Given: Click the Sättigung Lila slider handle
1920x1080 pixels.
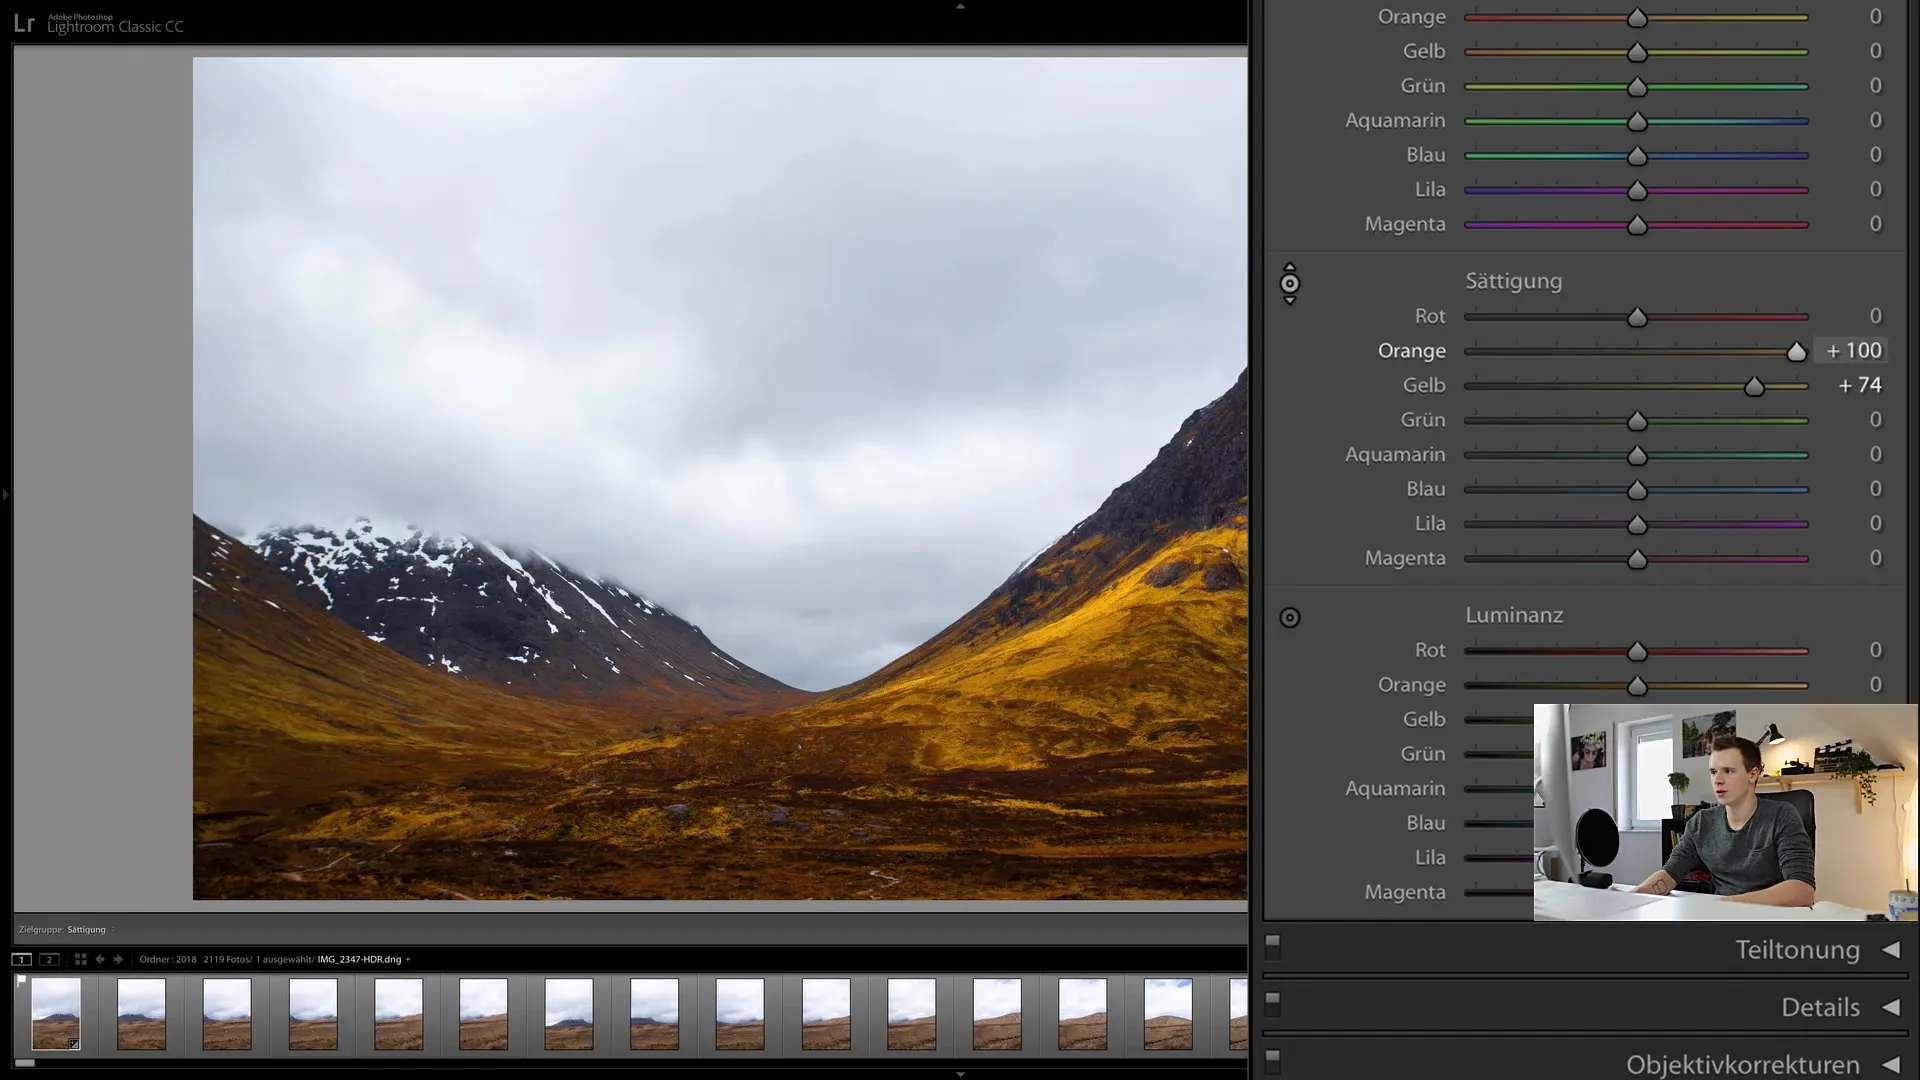Looking at the screenshot, I should pyautogui.click(x=1637, y=525).
